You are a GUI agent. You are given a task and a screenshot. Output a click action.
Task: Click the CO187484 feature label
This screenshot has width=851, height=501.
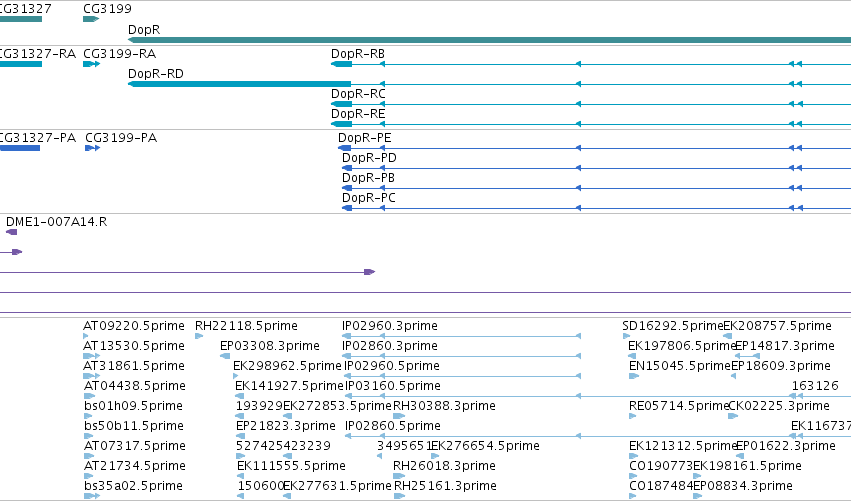pyautogui.click(x=661, y=487)
